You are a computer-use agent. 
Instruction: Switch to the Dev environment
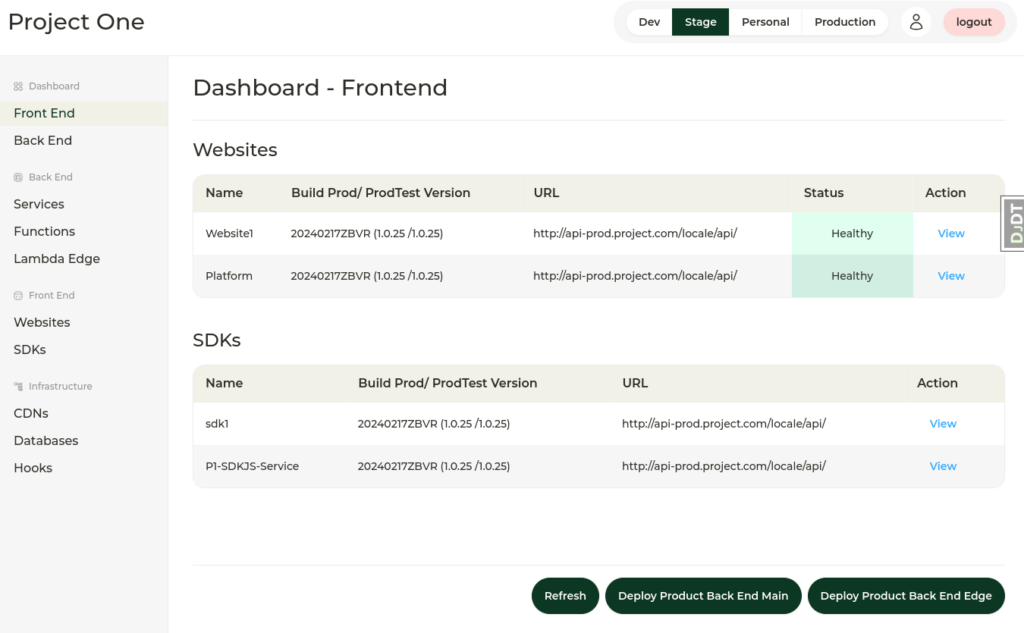pyautogui.click(x=649, y=22)
